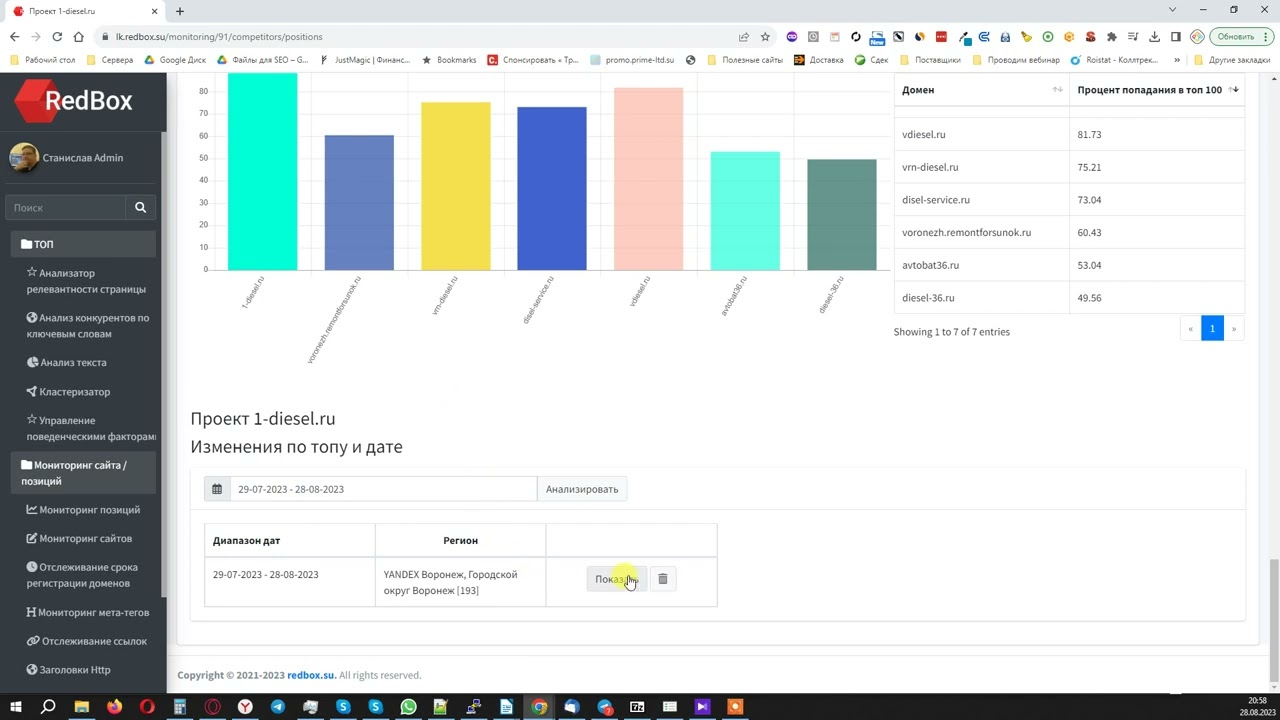
Task: Click the yellow vrn-diesel.ru chart bar
Action: [x=455, y=186]
